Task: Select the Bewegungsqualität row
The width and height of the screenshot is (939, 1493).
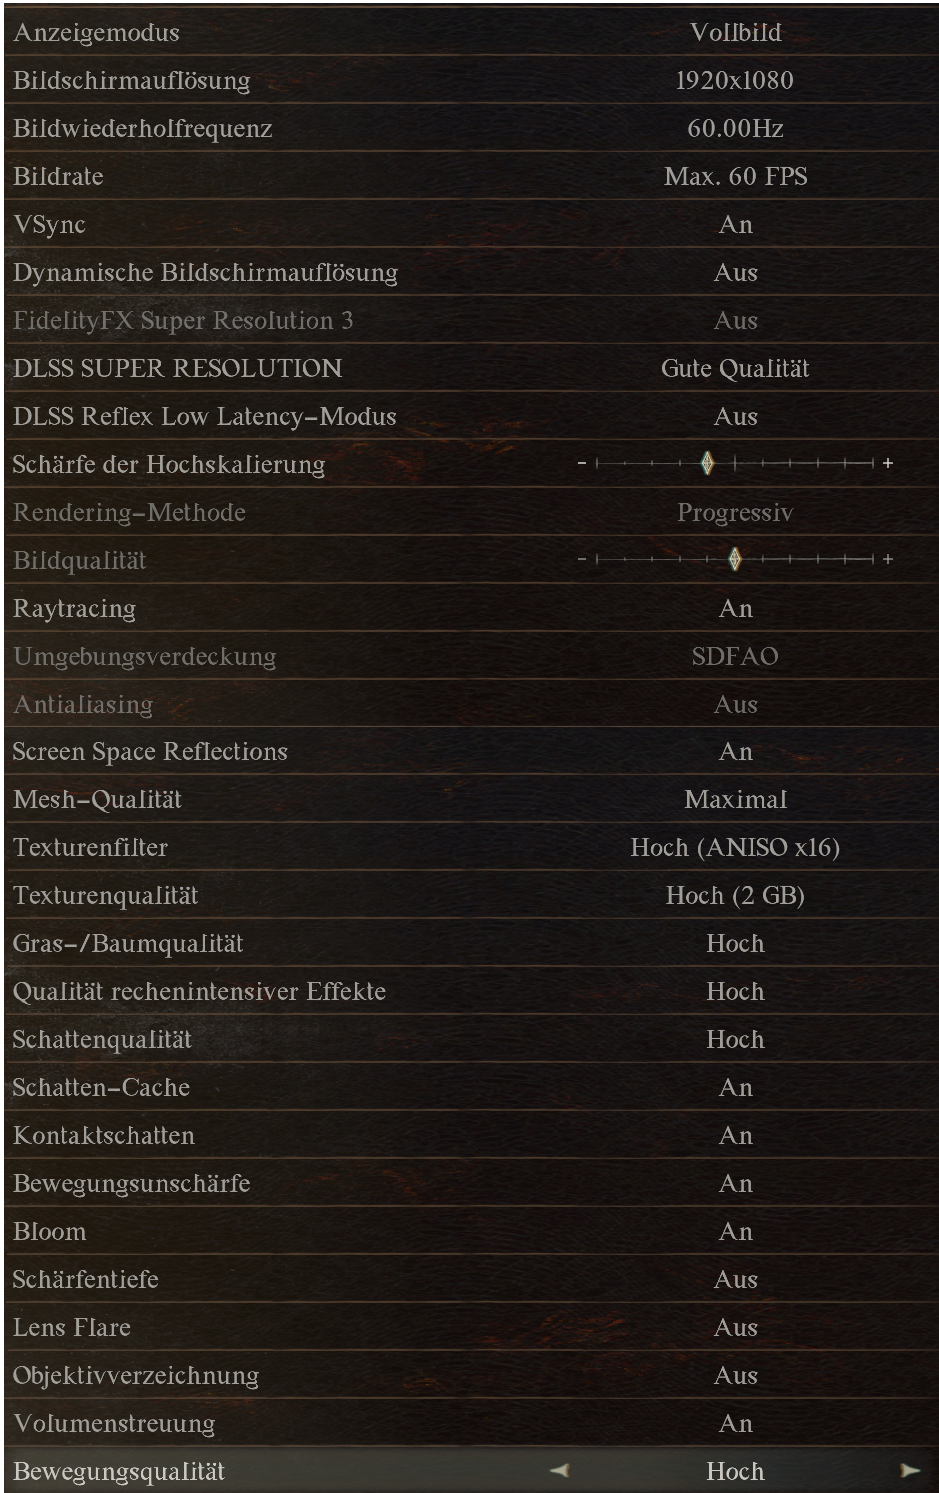Action: 470,1472
